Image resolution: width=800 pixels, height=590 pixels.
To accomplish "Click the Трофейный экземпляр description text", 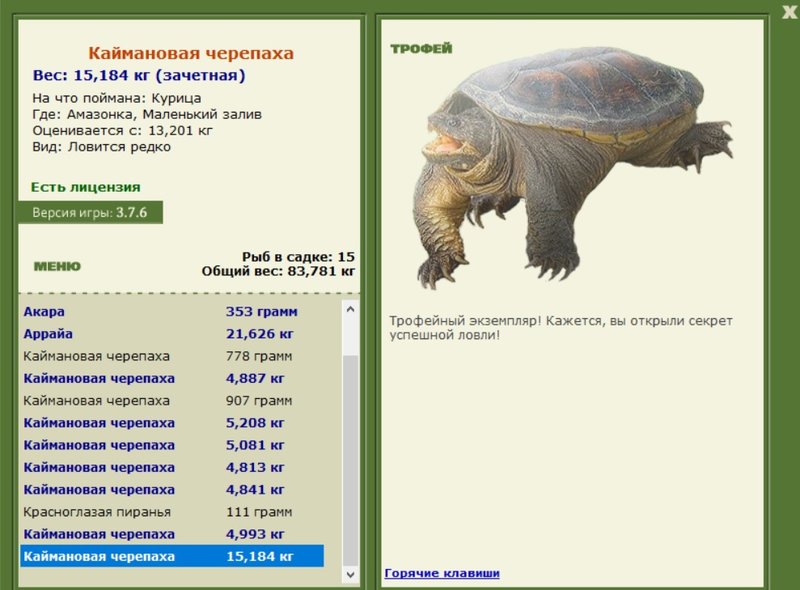I will [x=561, y=328].
